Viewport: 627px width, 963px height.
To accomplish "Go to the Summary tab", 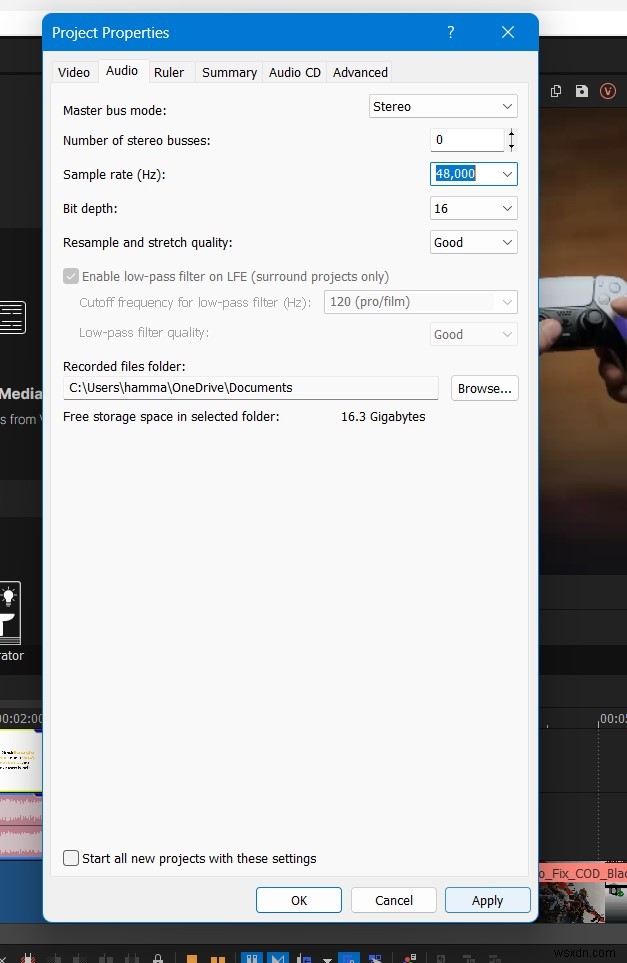I will [x=229, y=72].
